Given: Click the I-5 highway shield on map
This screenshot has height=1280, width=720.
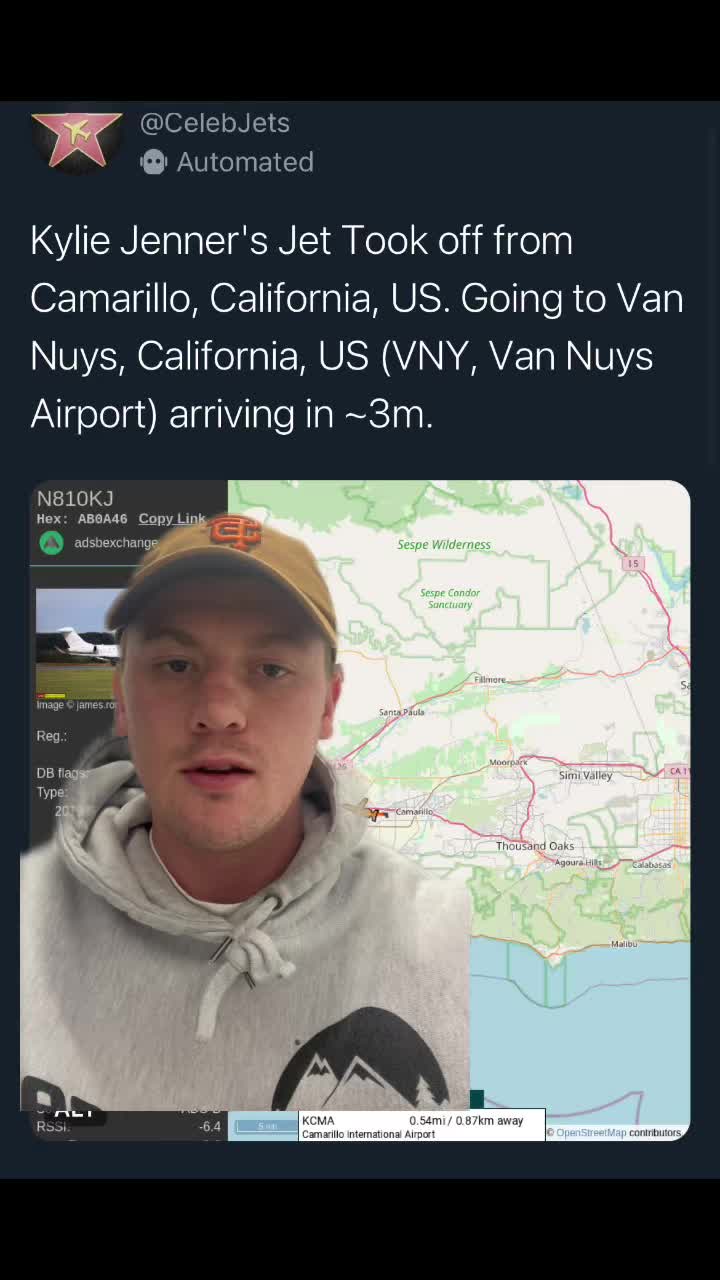Looking at the screenshot, I should (x=632, y=564).
